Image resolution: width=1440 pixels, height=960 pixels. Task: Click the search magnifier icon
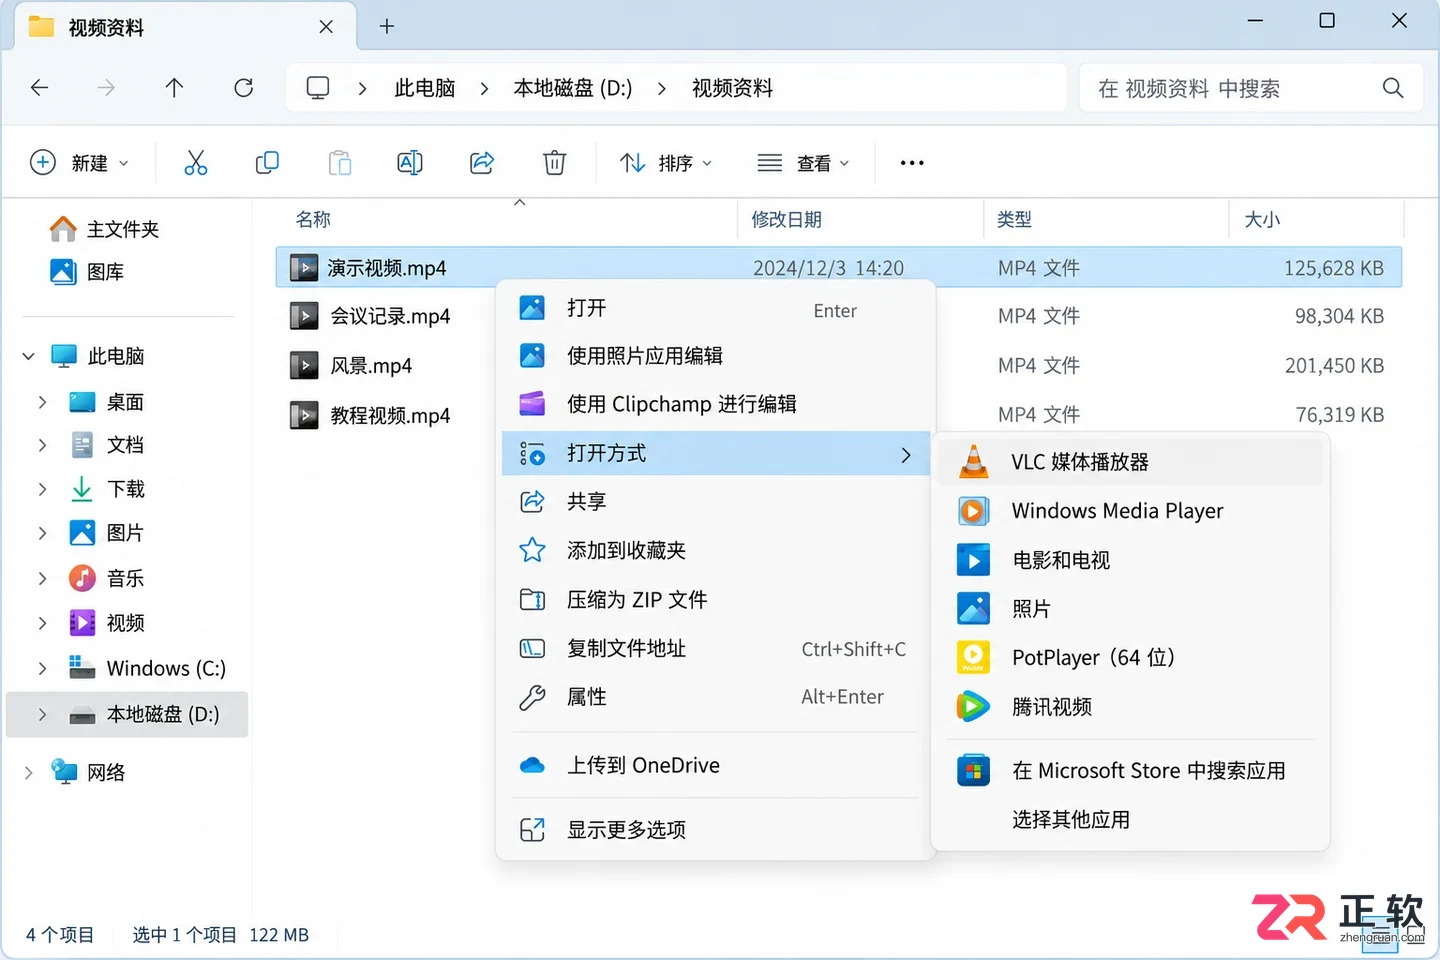1393,88
